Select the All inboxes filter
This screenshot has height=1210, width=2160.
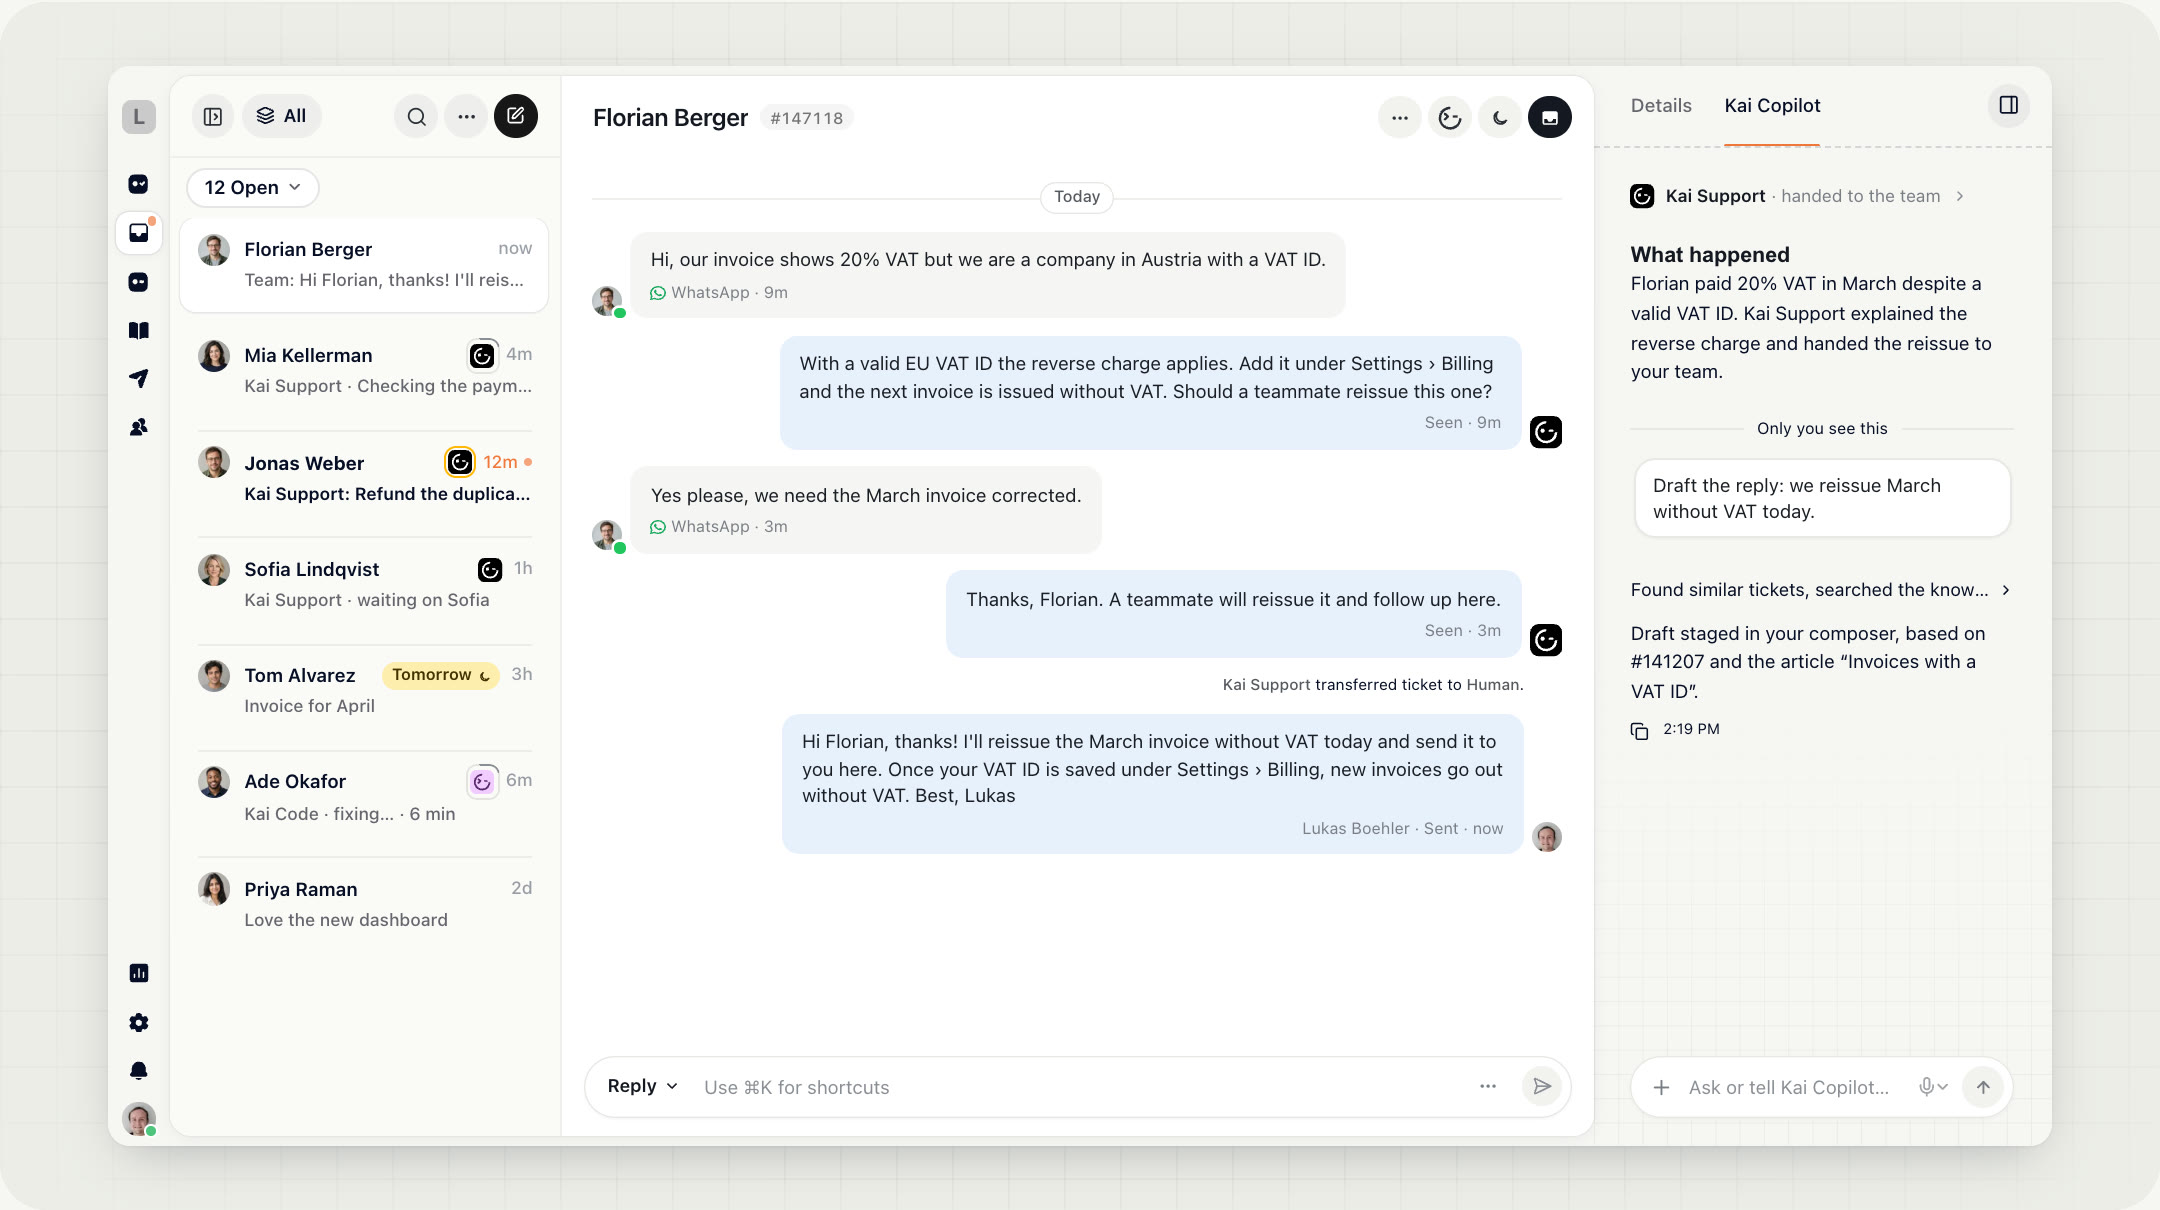[282, 116]
